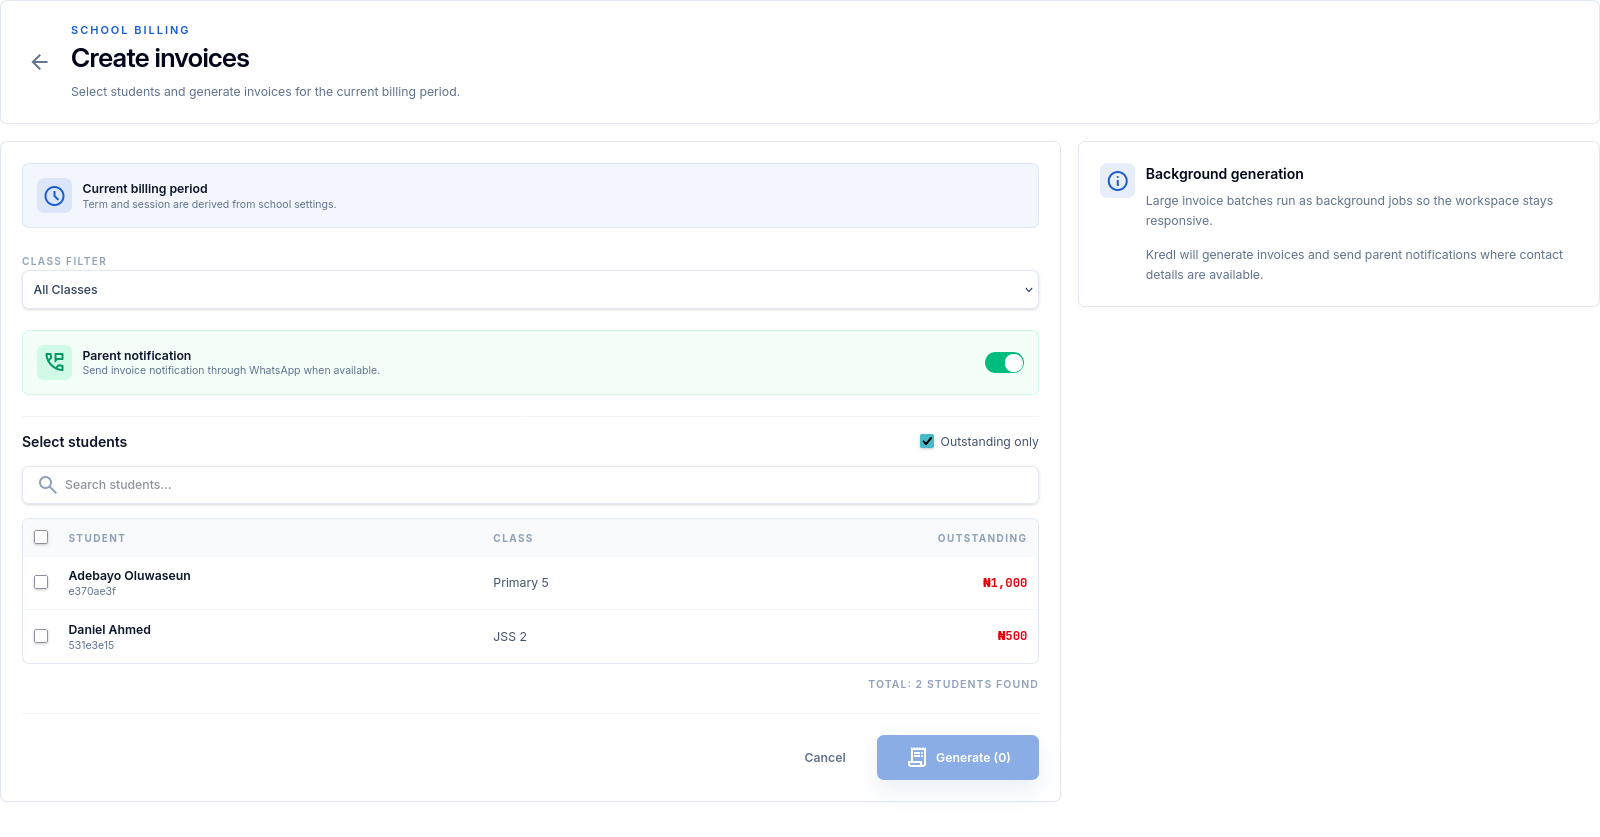This screenshot has width=1600, height=837.
Task: Click the search magnifier icon
Action: [x=47, y=485]
